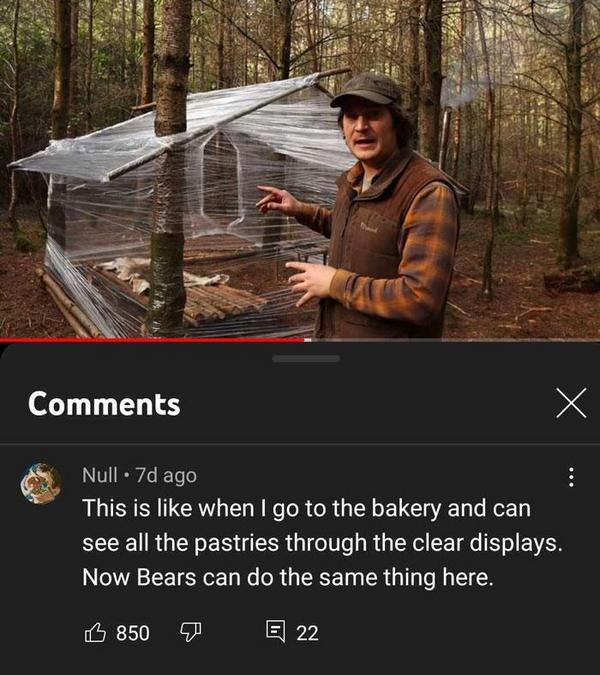
Task: Jump ahead on the gray unplayed progress bar
Action: [452, 340]
